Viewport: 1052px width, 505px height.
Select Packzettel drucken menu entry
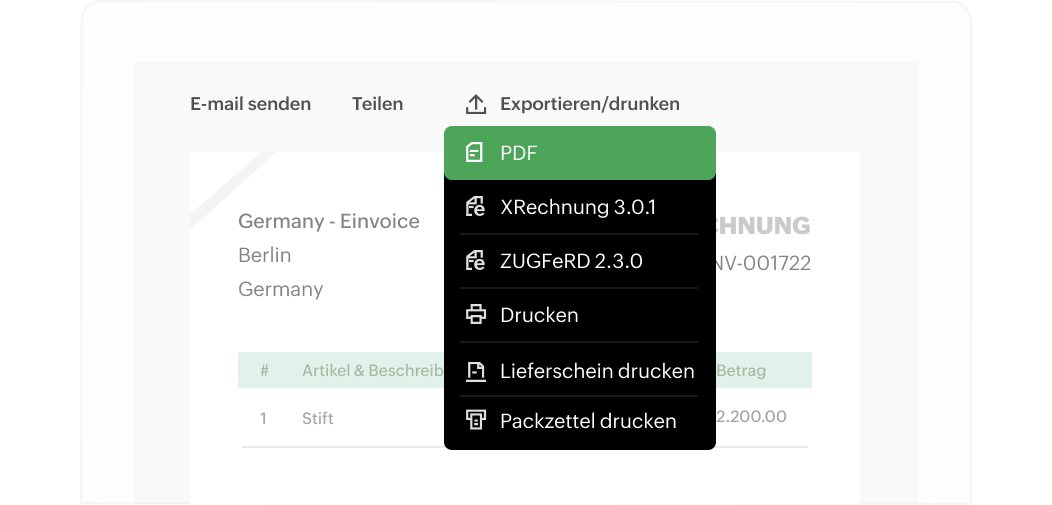pyautogui.click(x=580, y=421)
